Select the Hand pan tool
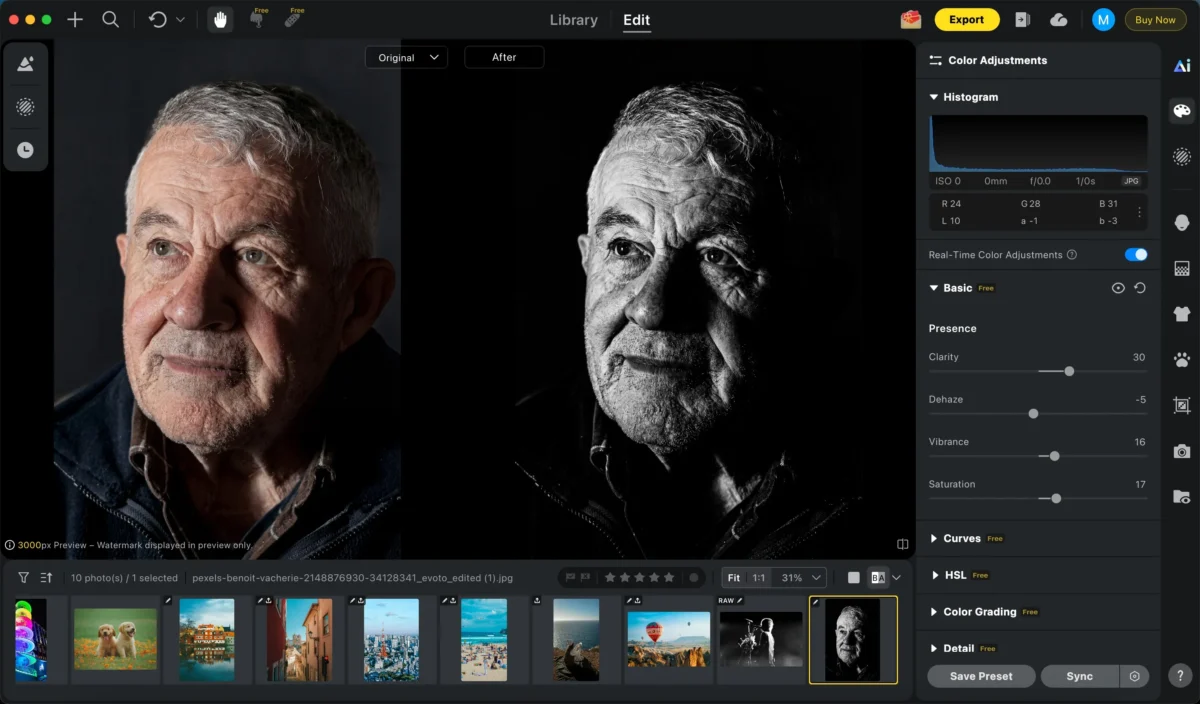Image resolution: width=1200 pixels, height=704 pixels. tap(220, 20)
